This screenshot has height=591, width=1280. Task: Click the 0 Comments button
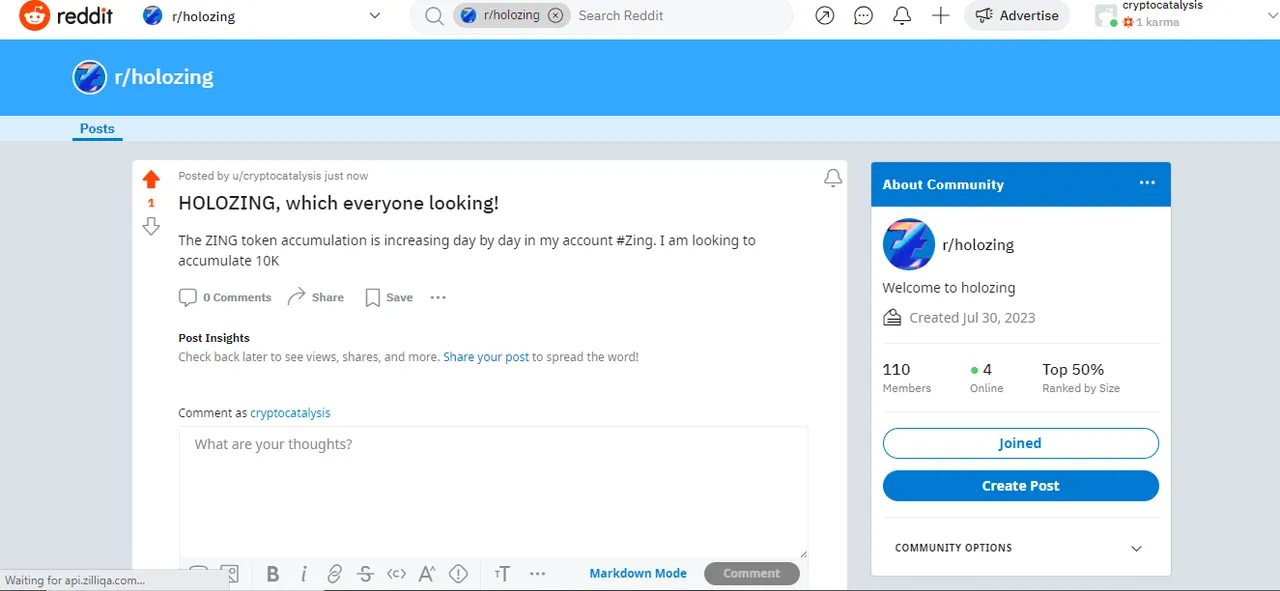tap(225, 297)
